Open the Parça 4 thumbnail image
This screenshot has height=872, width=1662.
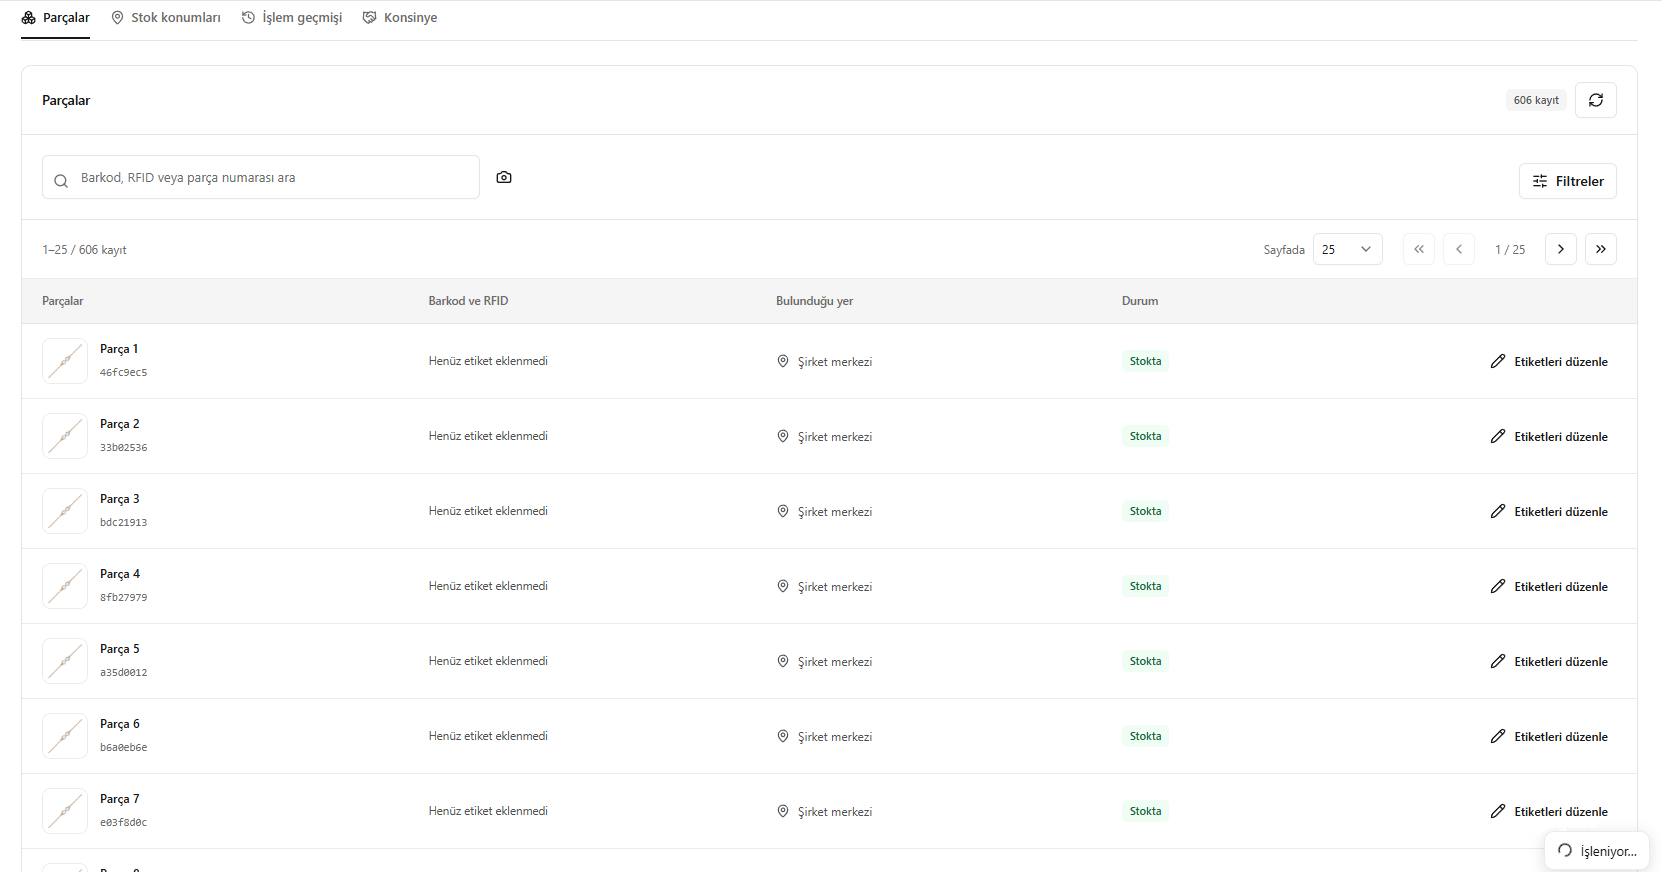[65, 586]
